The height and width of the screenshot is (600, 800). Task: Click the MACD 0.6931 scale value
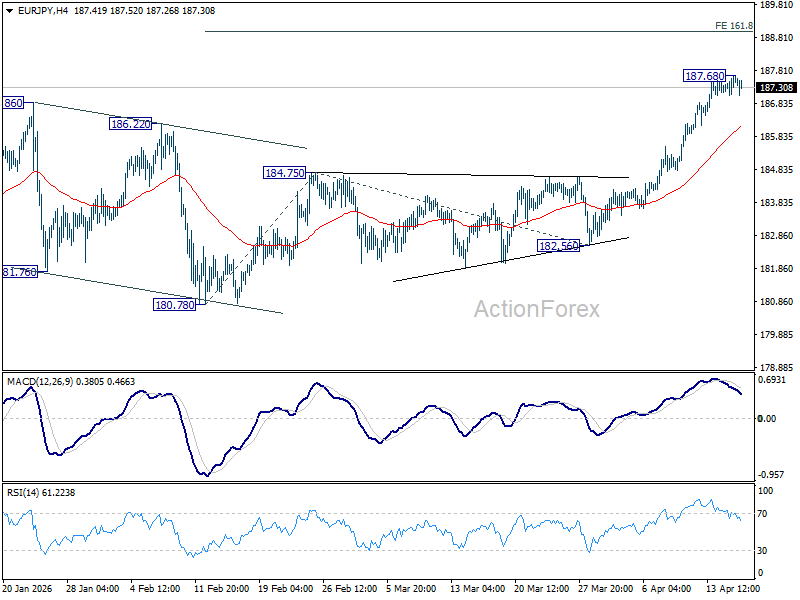click(772, 380)
